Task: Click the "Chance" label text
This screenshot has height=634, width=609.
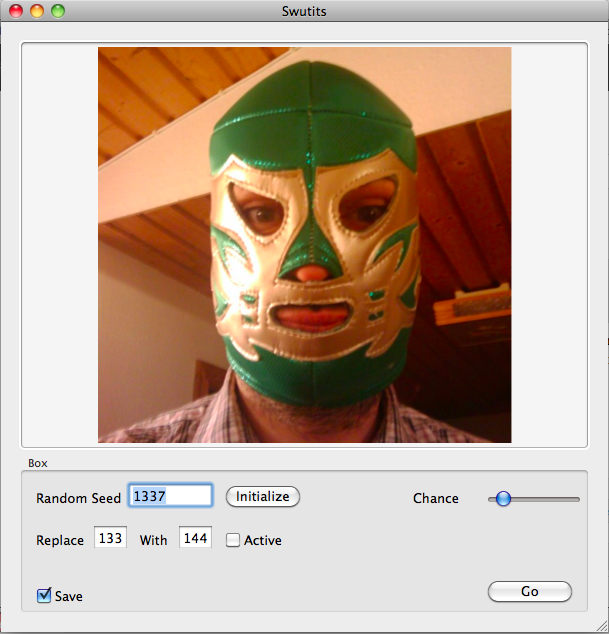Action: click(x=436, y=498)
